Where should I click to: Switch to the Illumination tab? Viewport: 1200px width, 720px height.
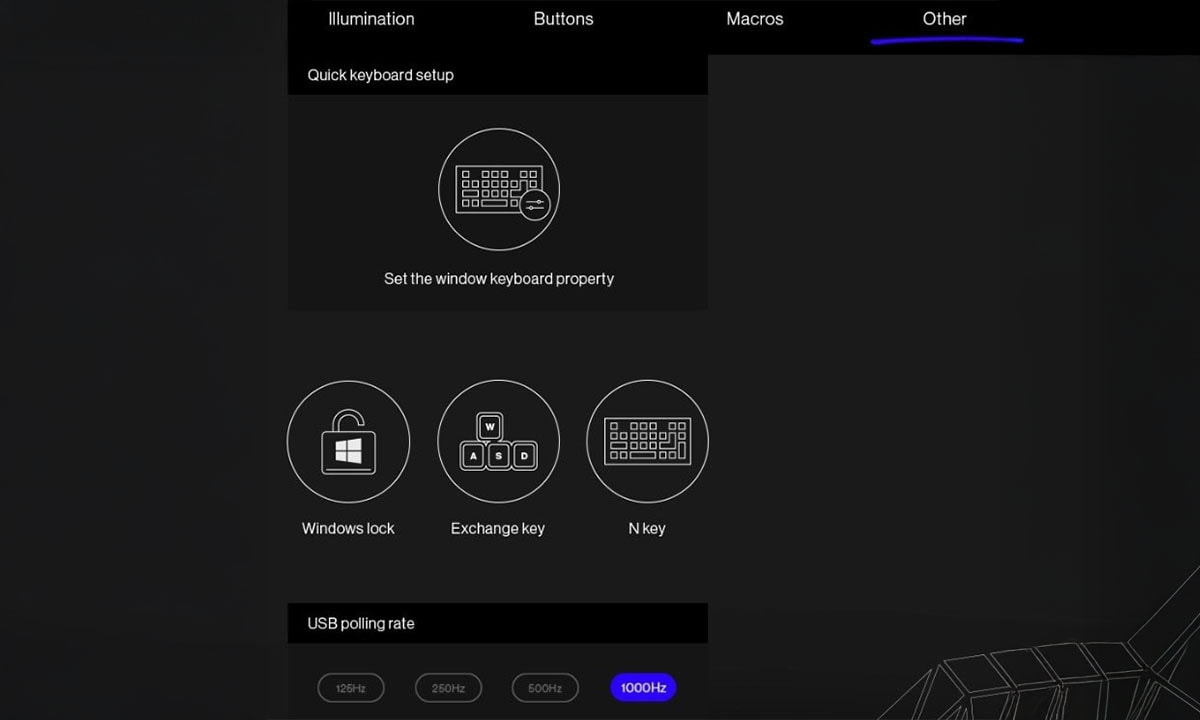371,19
